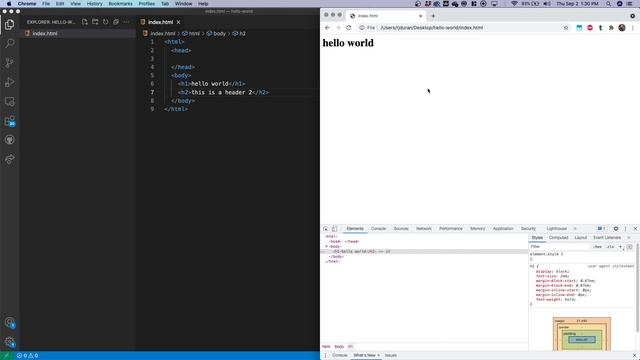Click the errors and warnings status indicator

27,356
